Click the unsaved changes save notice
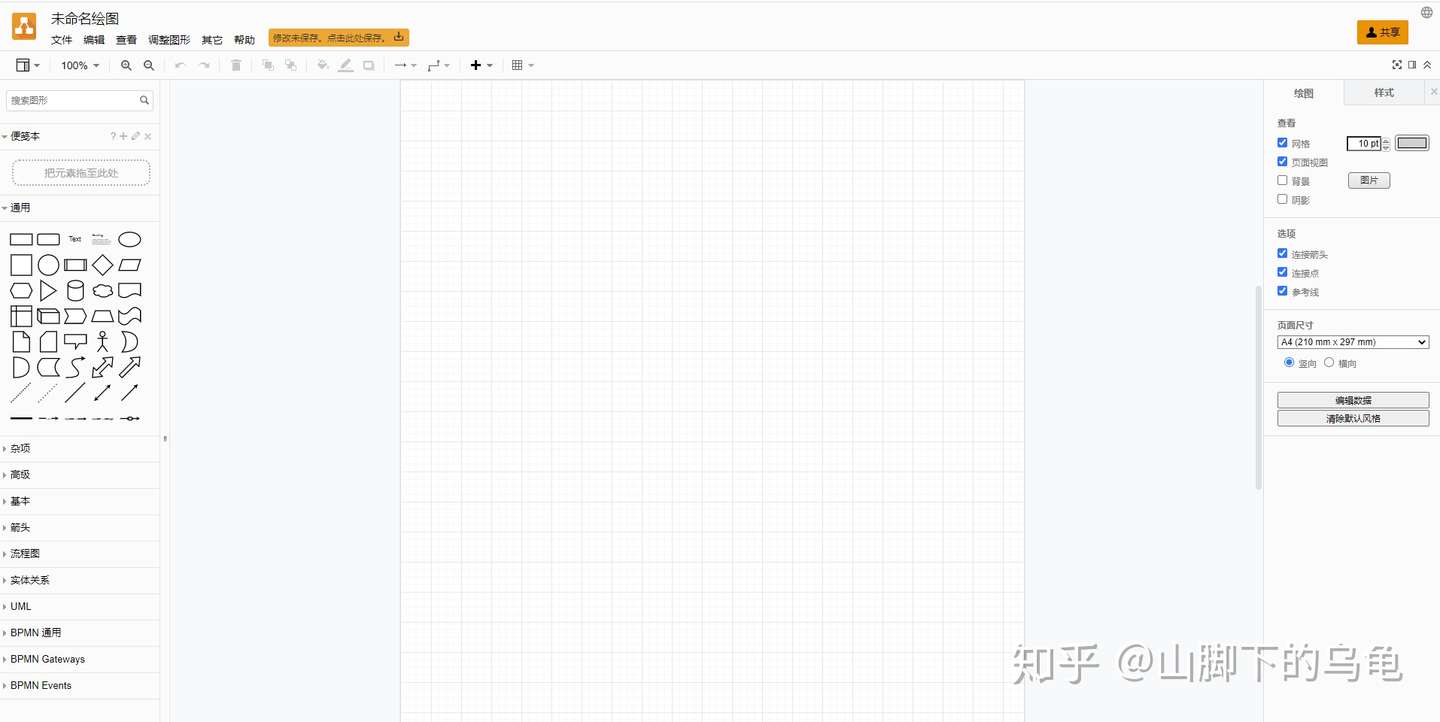This screenshot has width=1440, height=722. (x=339, y=38)
